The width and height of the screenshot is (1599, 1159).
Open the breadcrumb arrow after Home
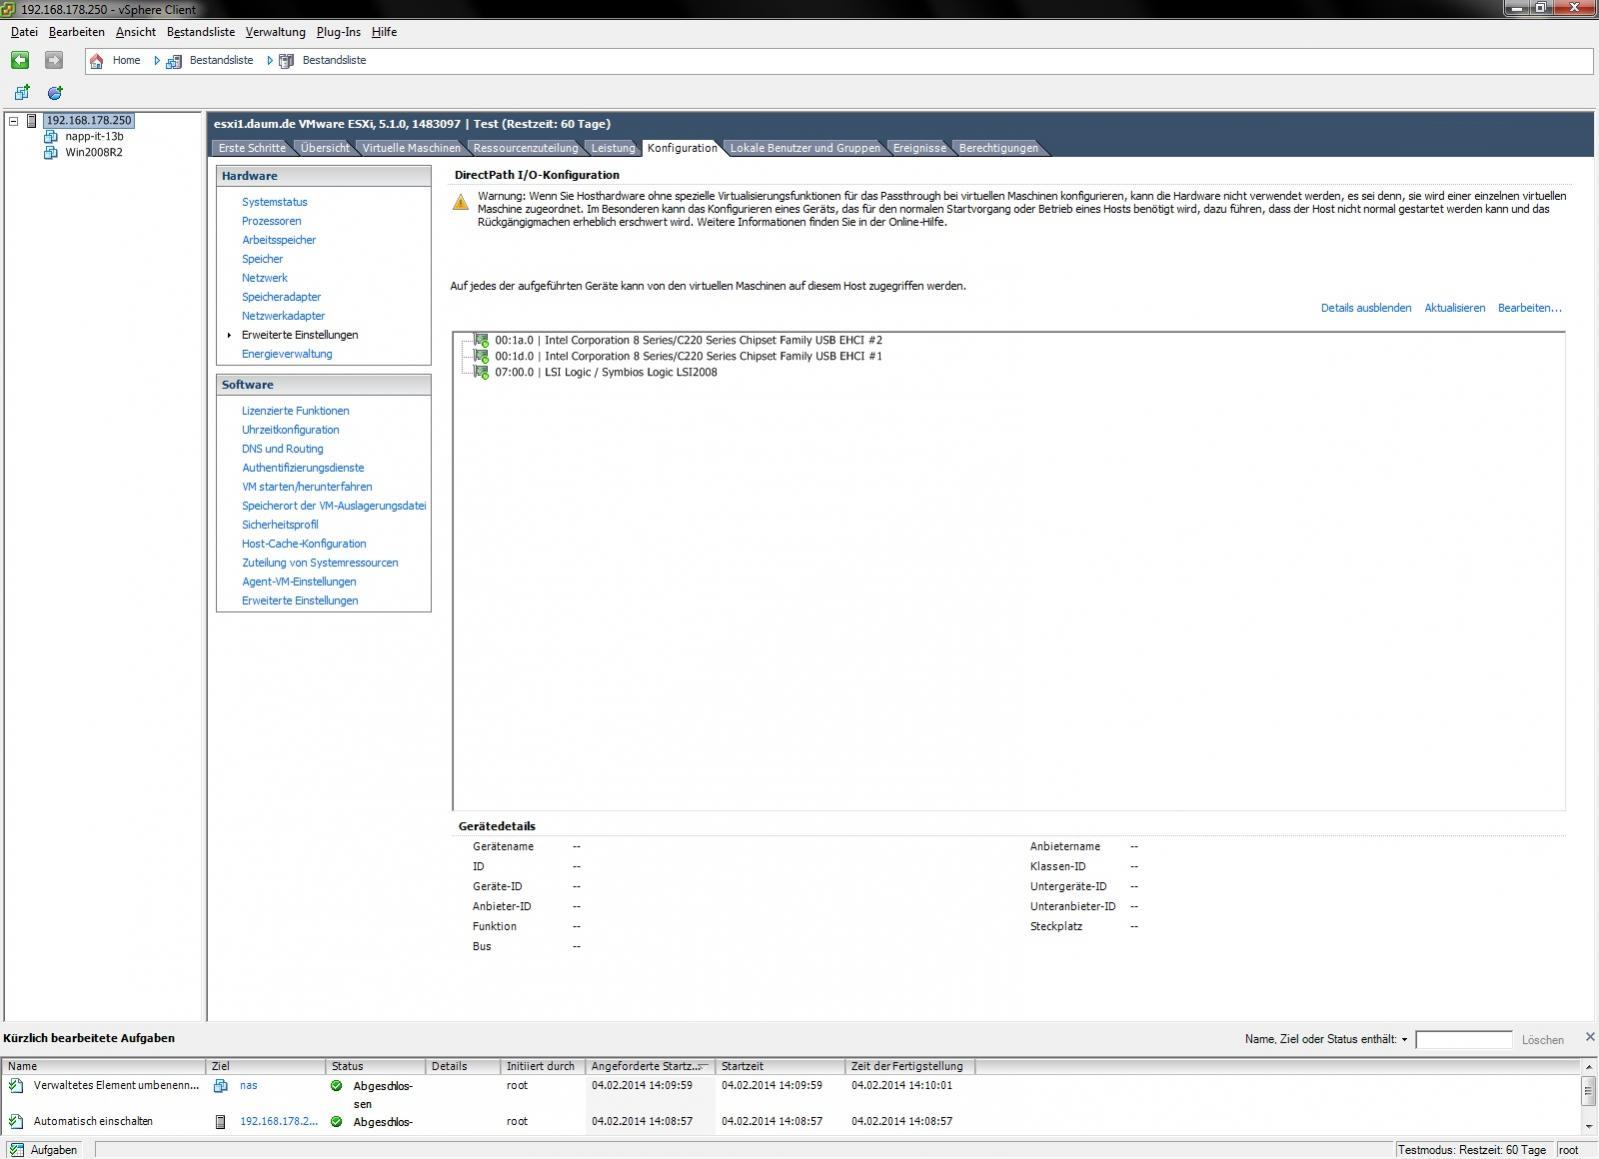point(157,61)
